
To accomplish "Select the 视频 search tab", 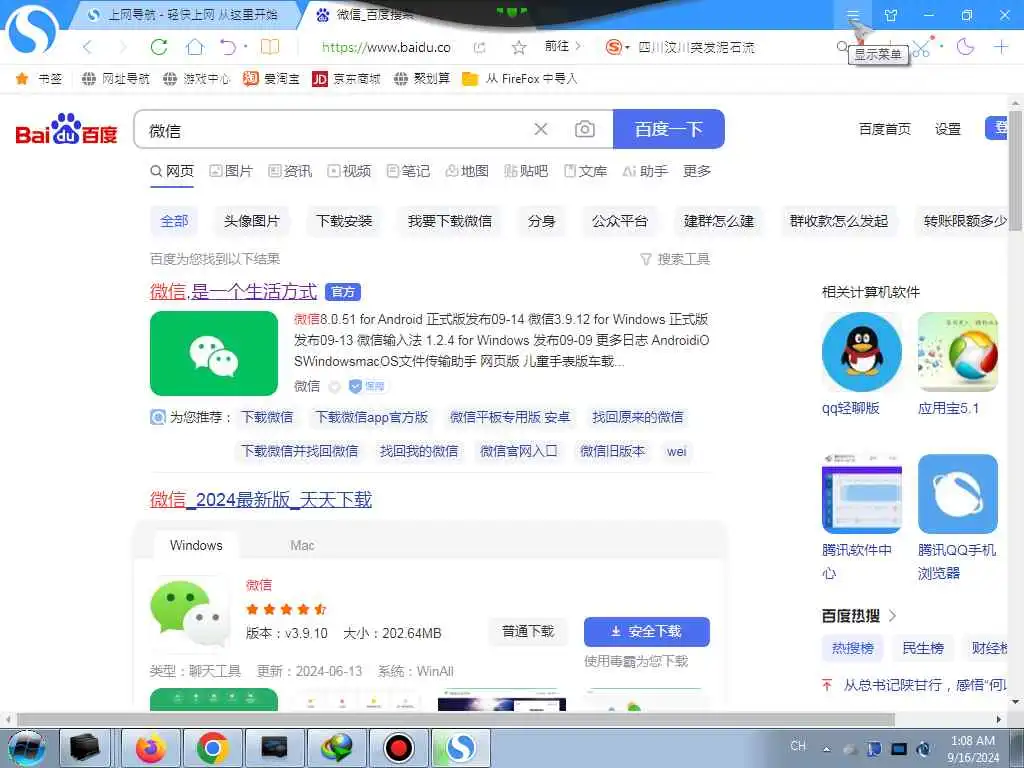I will click(x=349, y=171).
